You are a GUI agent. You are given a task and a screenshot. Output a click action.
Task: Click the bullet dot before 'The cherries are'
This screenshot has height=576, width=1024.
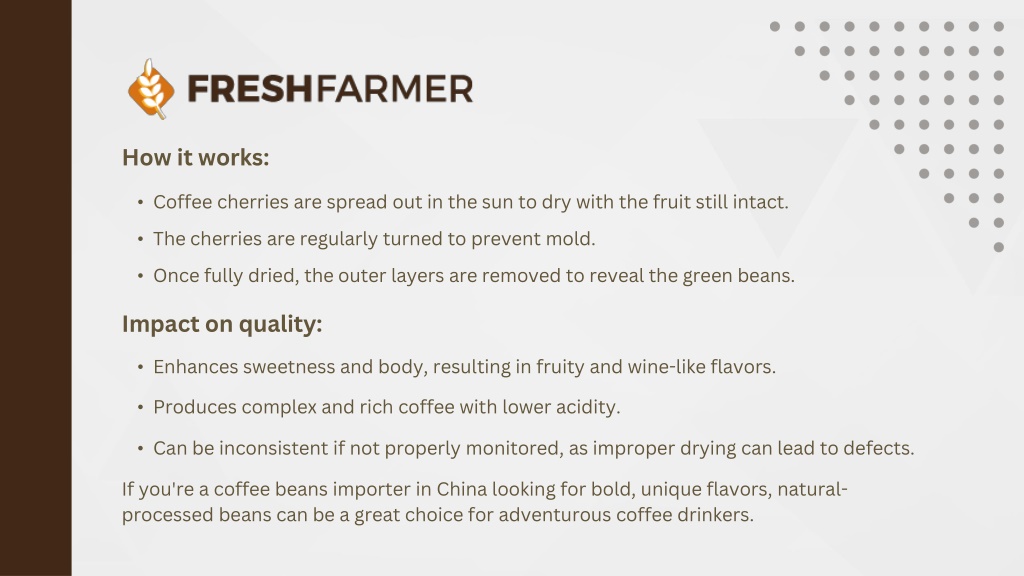click(140, 239)
